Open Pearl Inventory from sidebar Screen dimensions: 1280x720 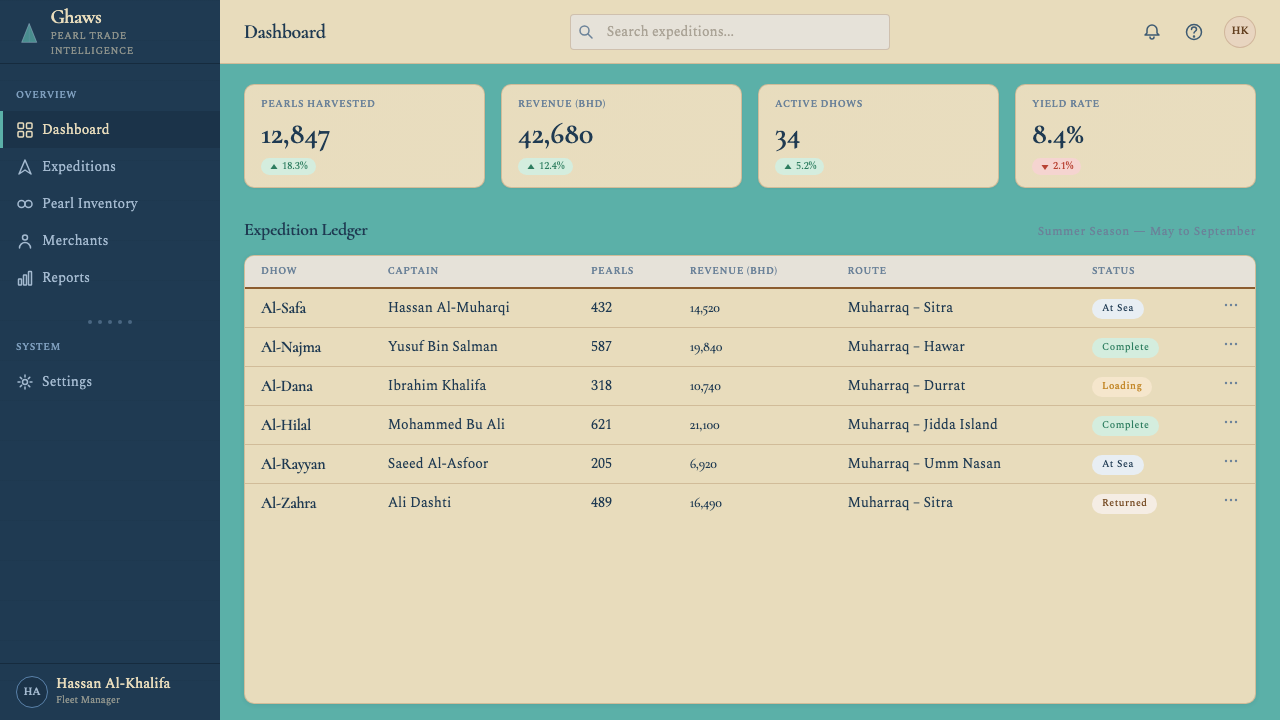110,204
